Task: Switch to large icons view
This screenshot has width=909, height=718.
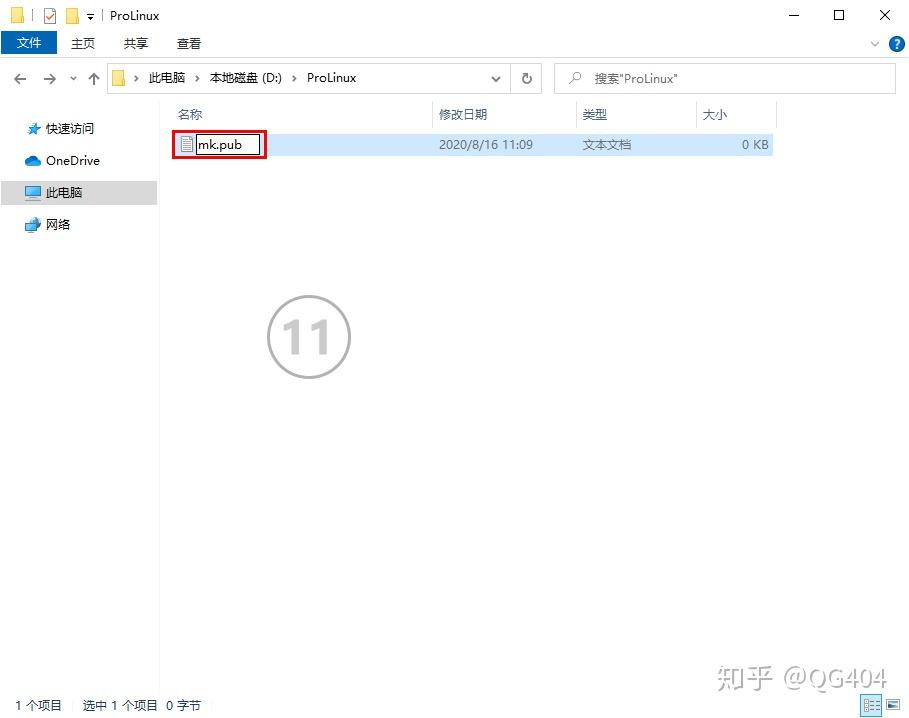Action: tap(892, 705)
